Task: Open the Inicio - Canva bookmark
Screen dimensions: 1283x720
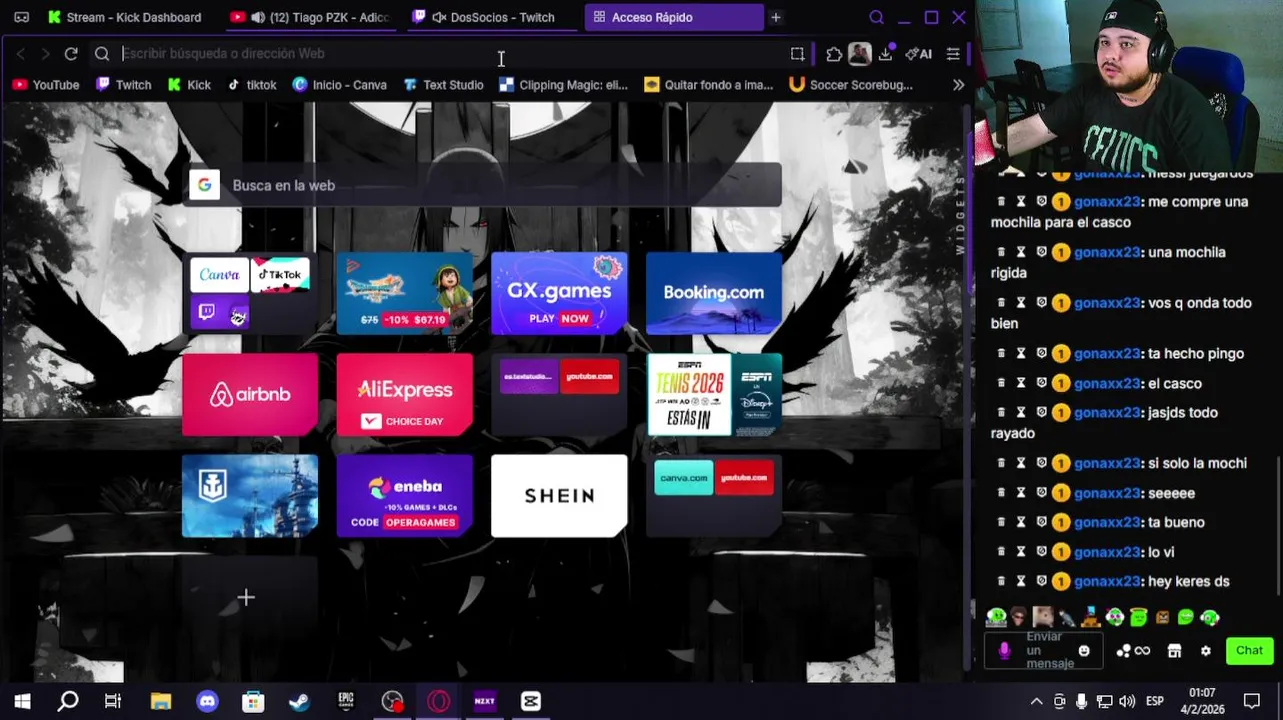Action: point(339,85)
